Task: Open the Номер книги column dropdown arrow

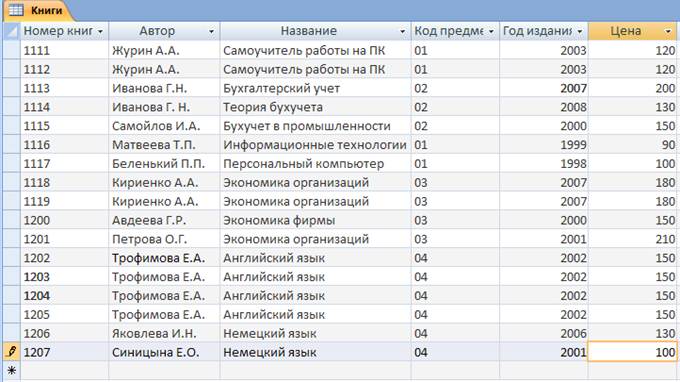Action: [100, 32]
